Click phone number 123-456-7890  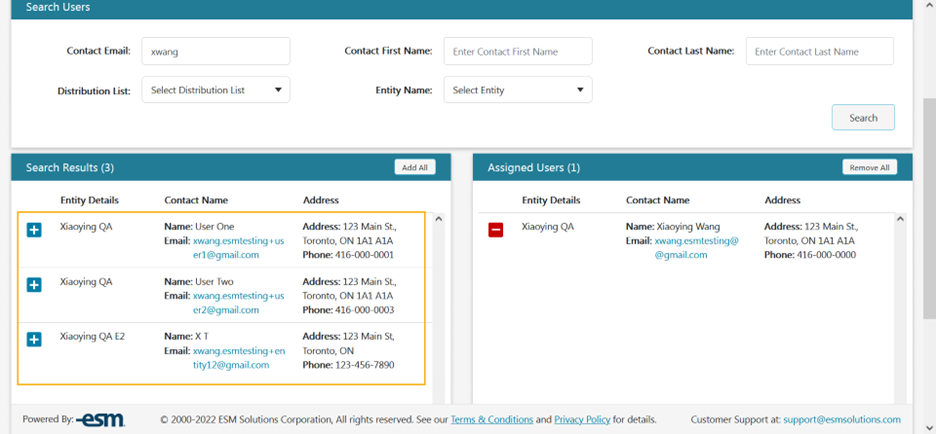pyautogui.click(x=364, y=365)
